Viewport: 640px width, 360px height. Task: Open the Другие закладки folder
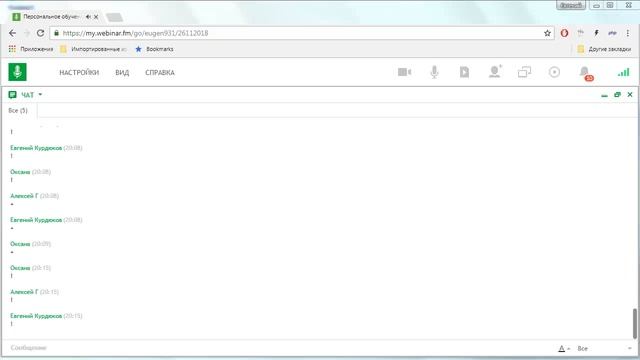click(604, 49)
